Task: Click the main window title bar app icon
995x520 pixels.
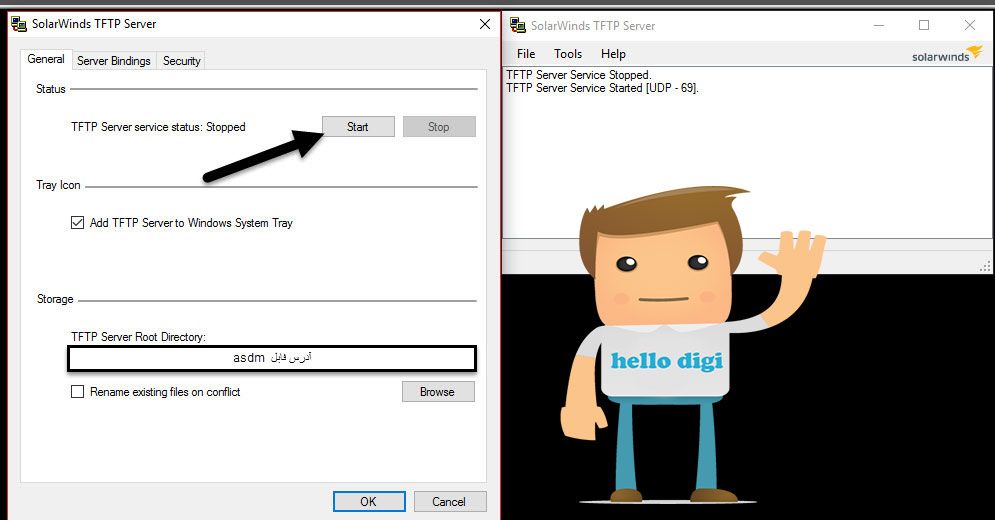Action: click(518, 25)
